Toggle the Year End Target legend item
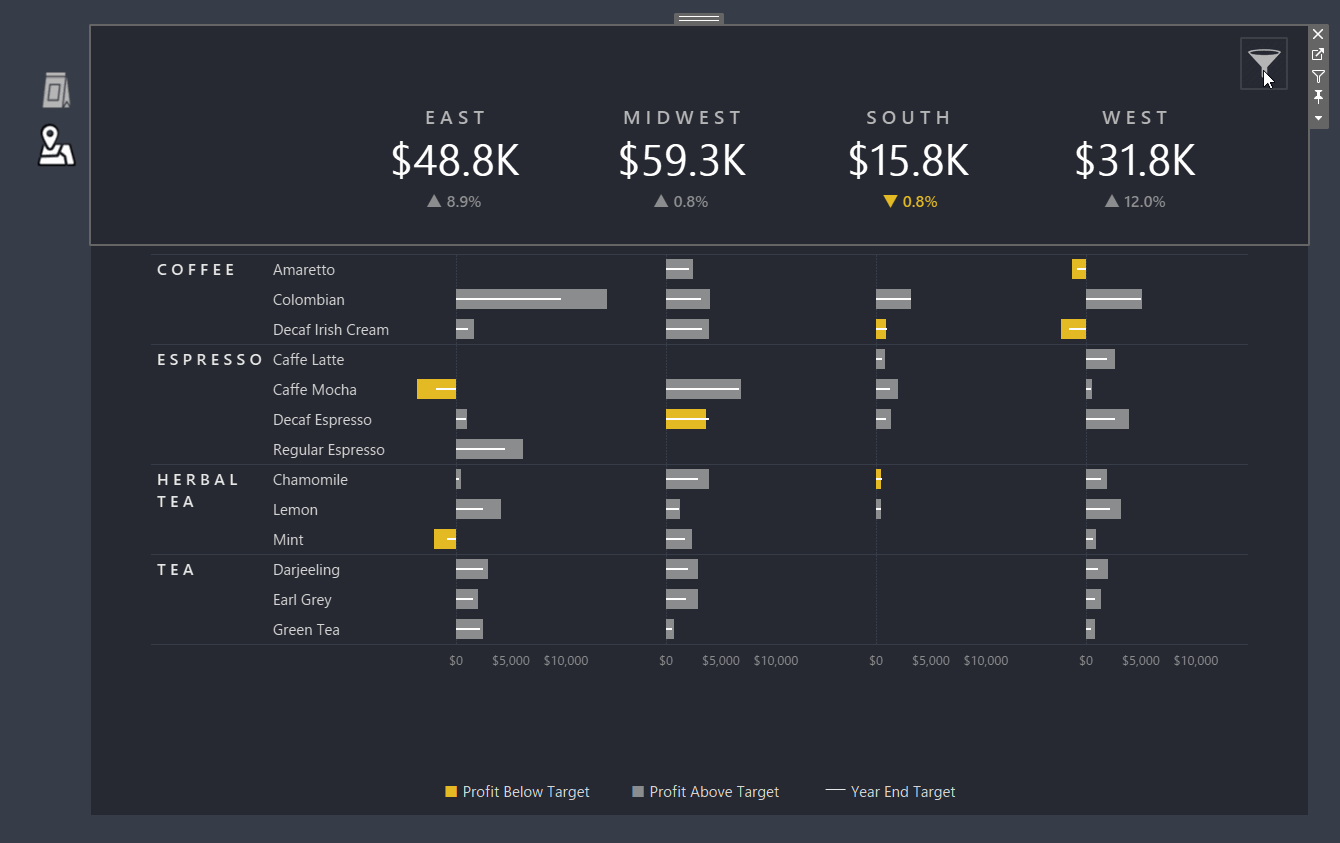Screen dimensions: 1340x843 pos(890,791)
